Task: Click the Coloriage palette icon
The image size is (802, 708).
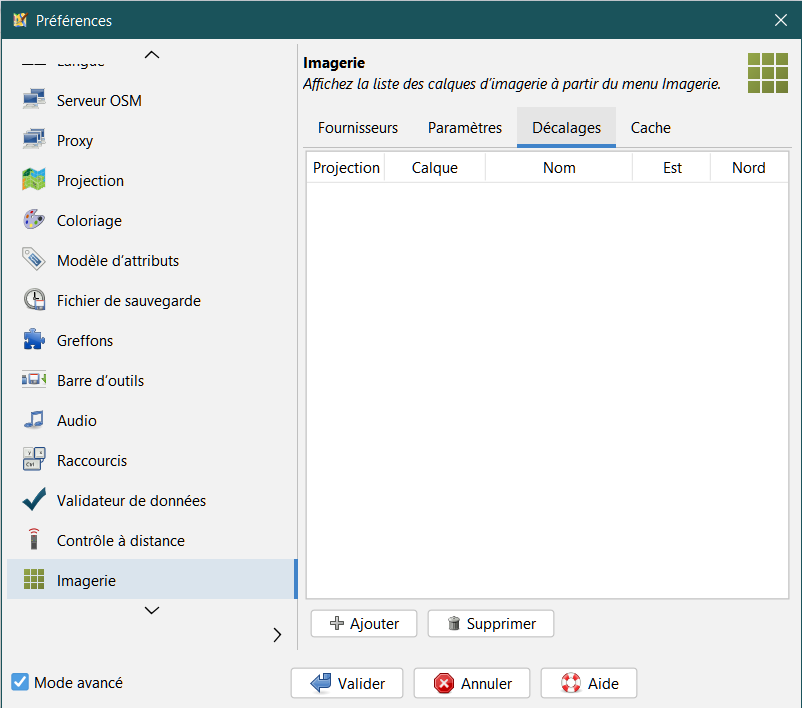Action: tap(34, 220)
